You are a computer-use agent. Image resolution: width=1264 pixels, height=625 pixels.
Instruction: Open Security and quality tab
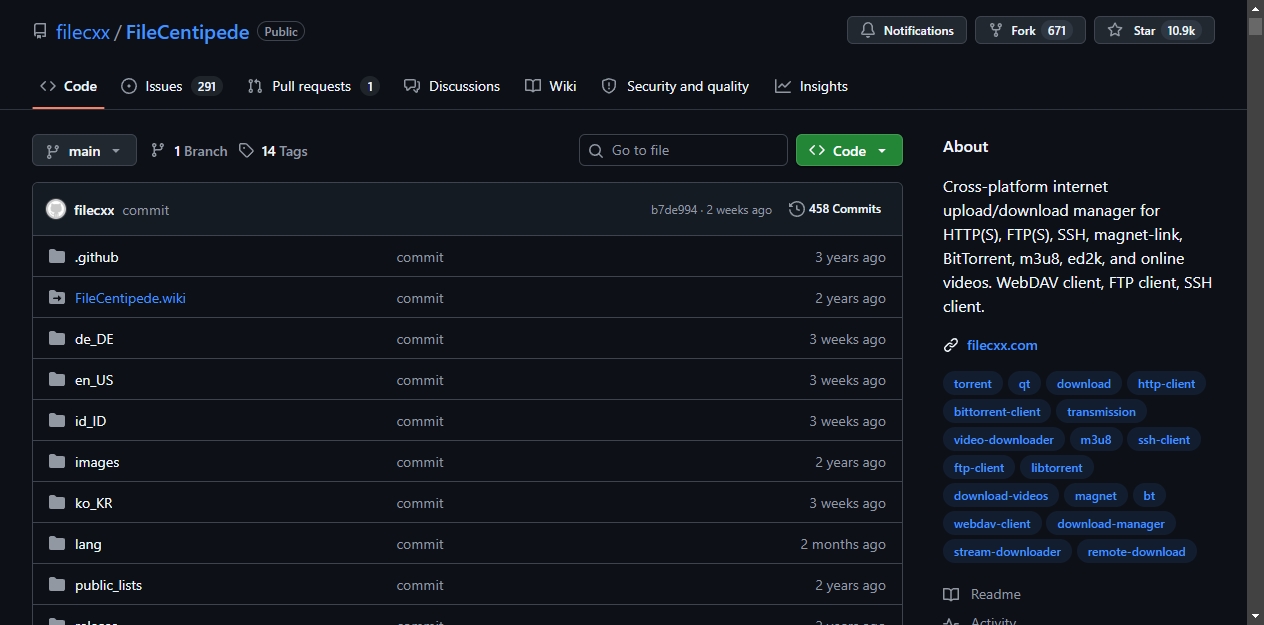click(x=675, y=86)
